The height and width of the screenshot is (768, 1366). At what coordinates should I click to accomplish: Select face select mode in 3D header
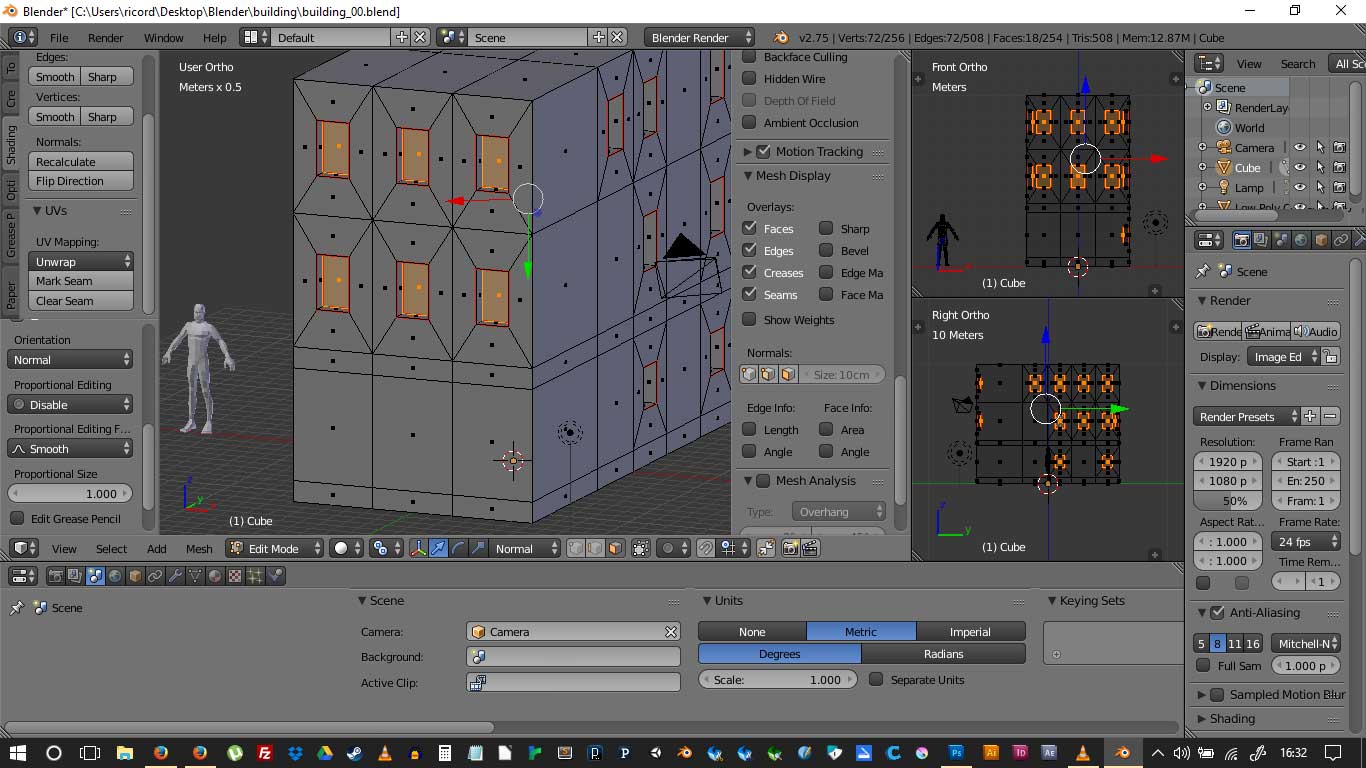pyautogui.click(x=615, y=548)
